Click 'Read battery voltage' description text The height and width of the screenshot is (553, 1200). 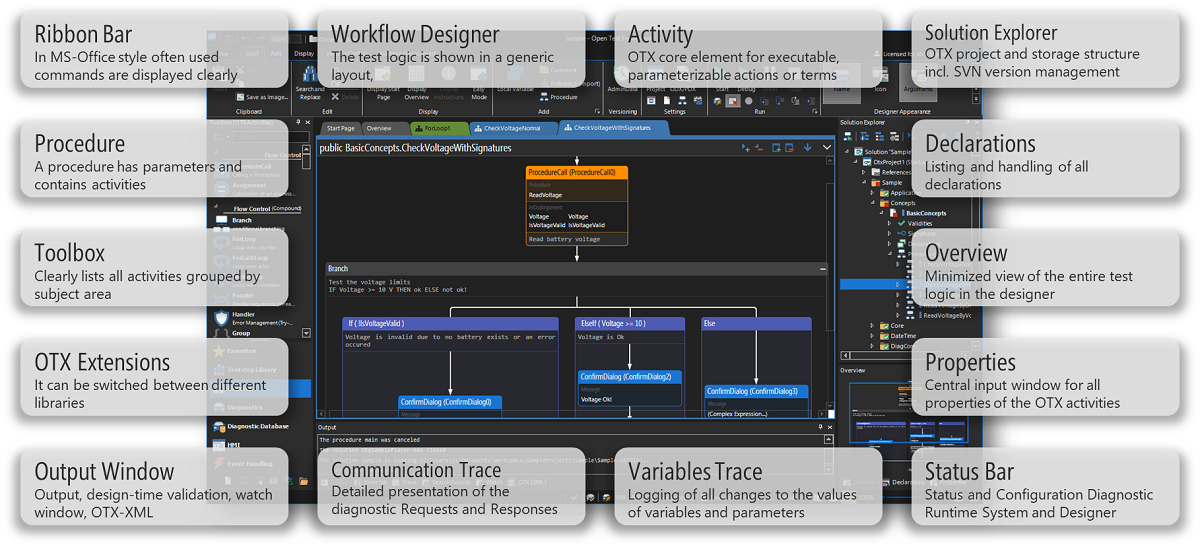[563, 240]
